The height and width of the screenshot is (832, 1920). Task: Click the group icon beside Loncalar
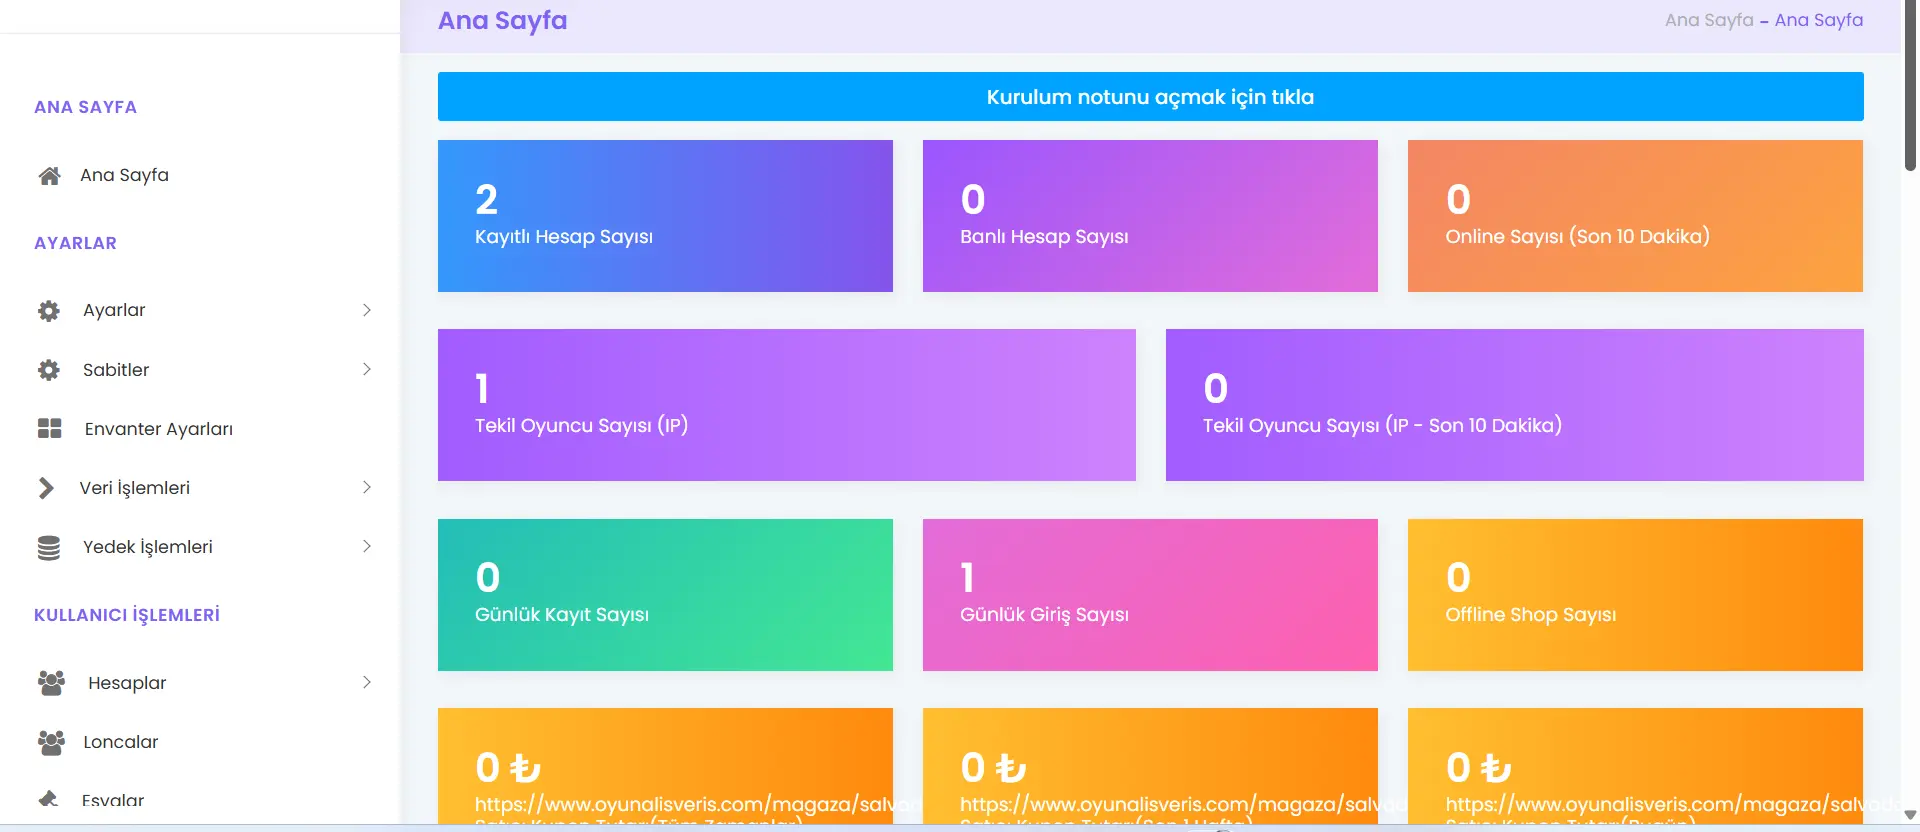51,742
